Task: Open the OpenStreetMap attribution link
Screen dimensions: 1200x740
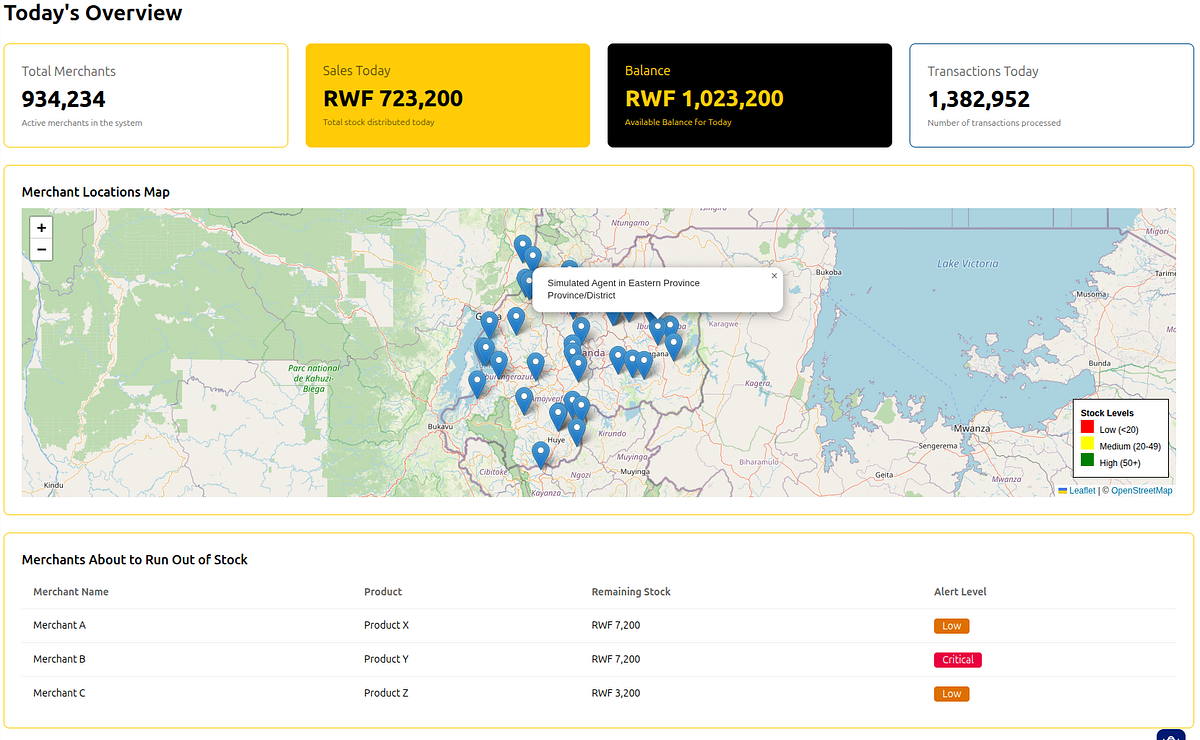Action: point(1141,490)
